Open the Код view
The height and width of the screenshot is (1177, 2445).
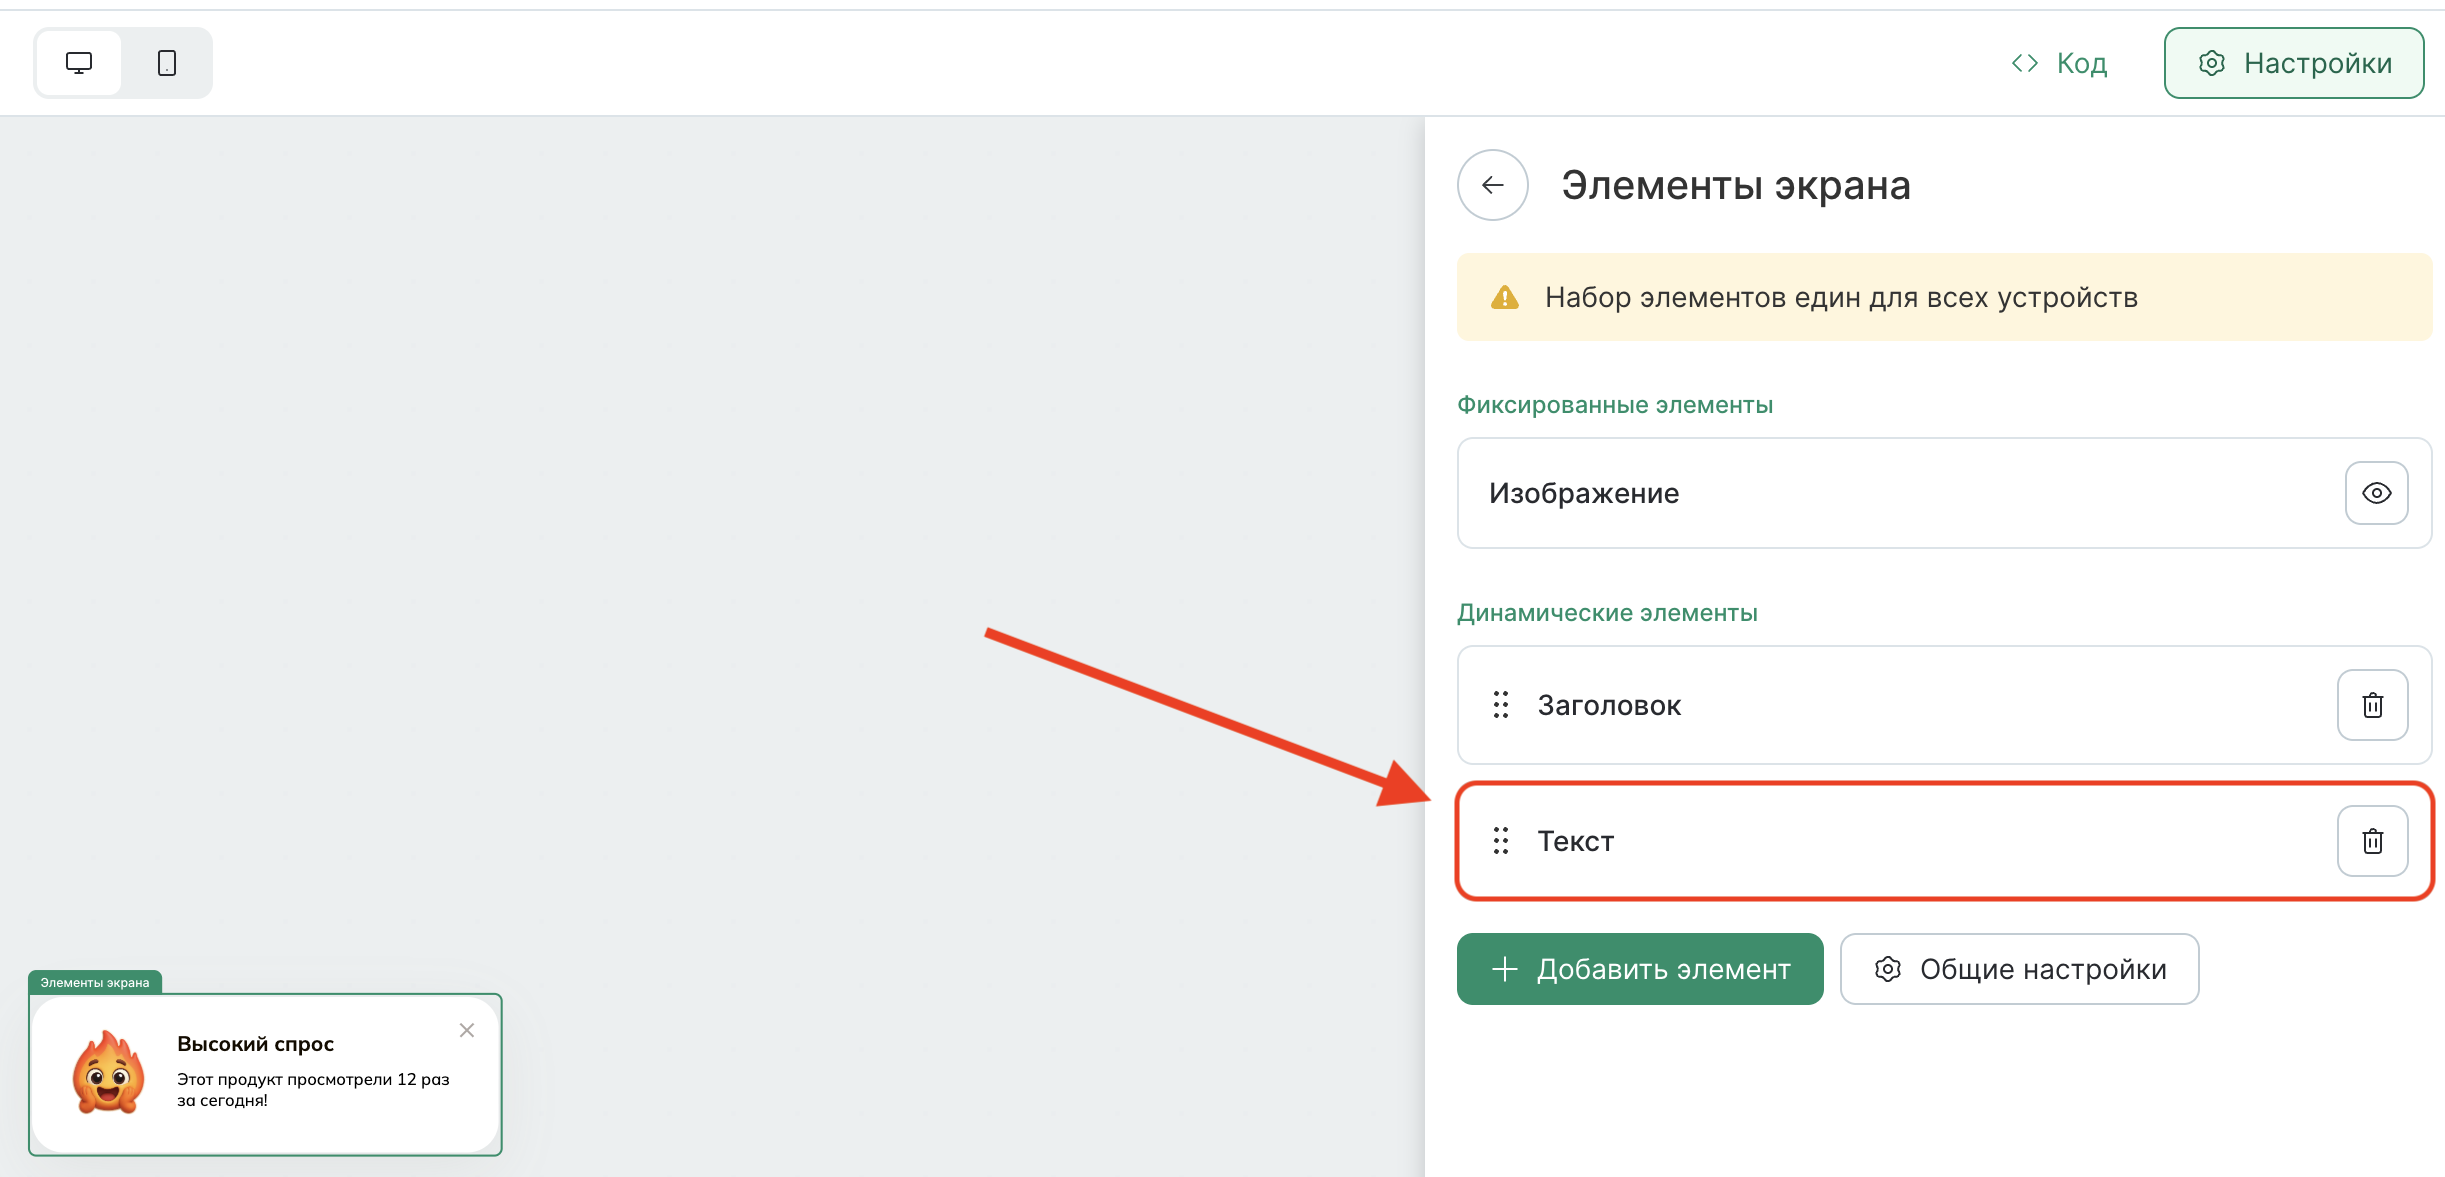(2060, 63)
